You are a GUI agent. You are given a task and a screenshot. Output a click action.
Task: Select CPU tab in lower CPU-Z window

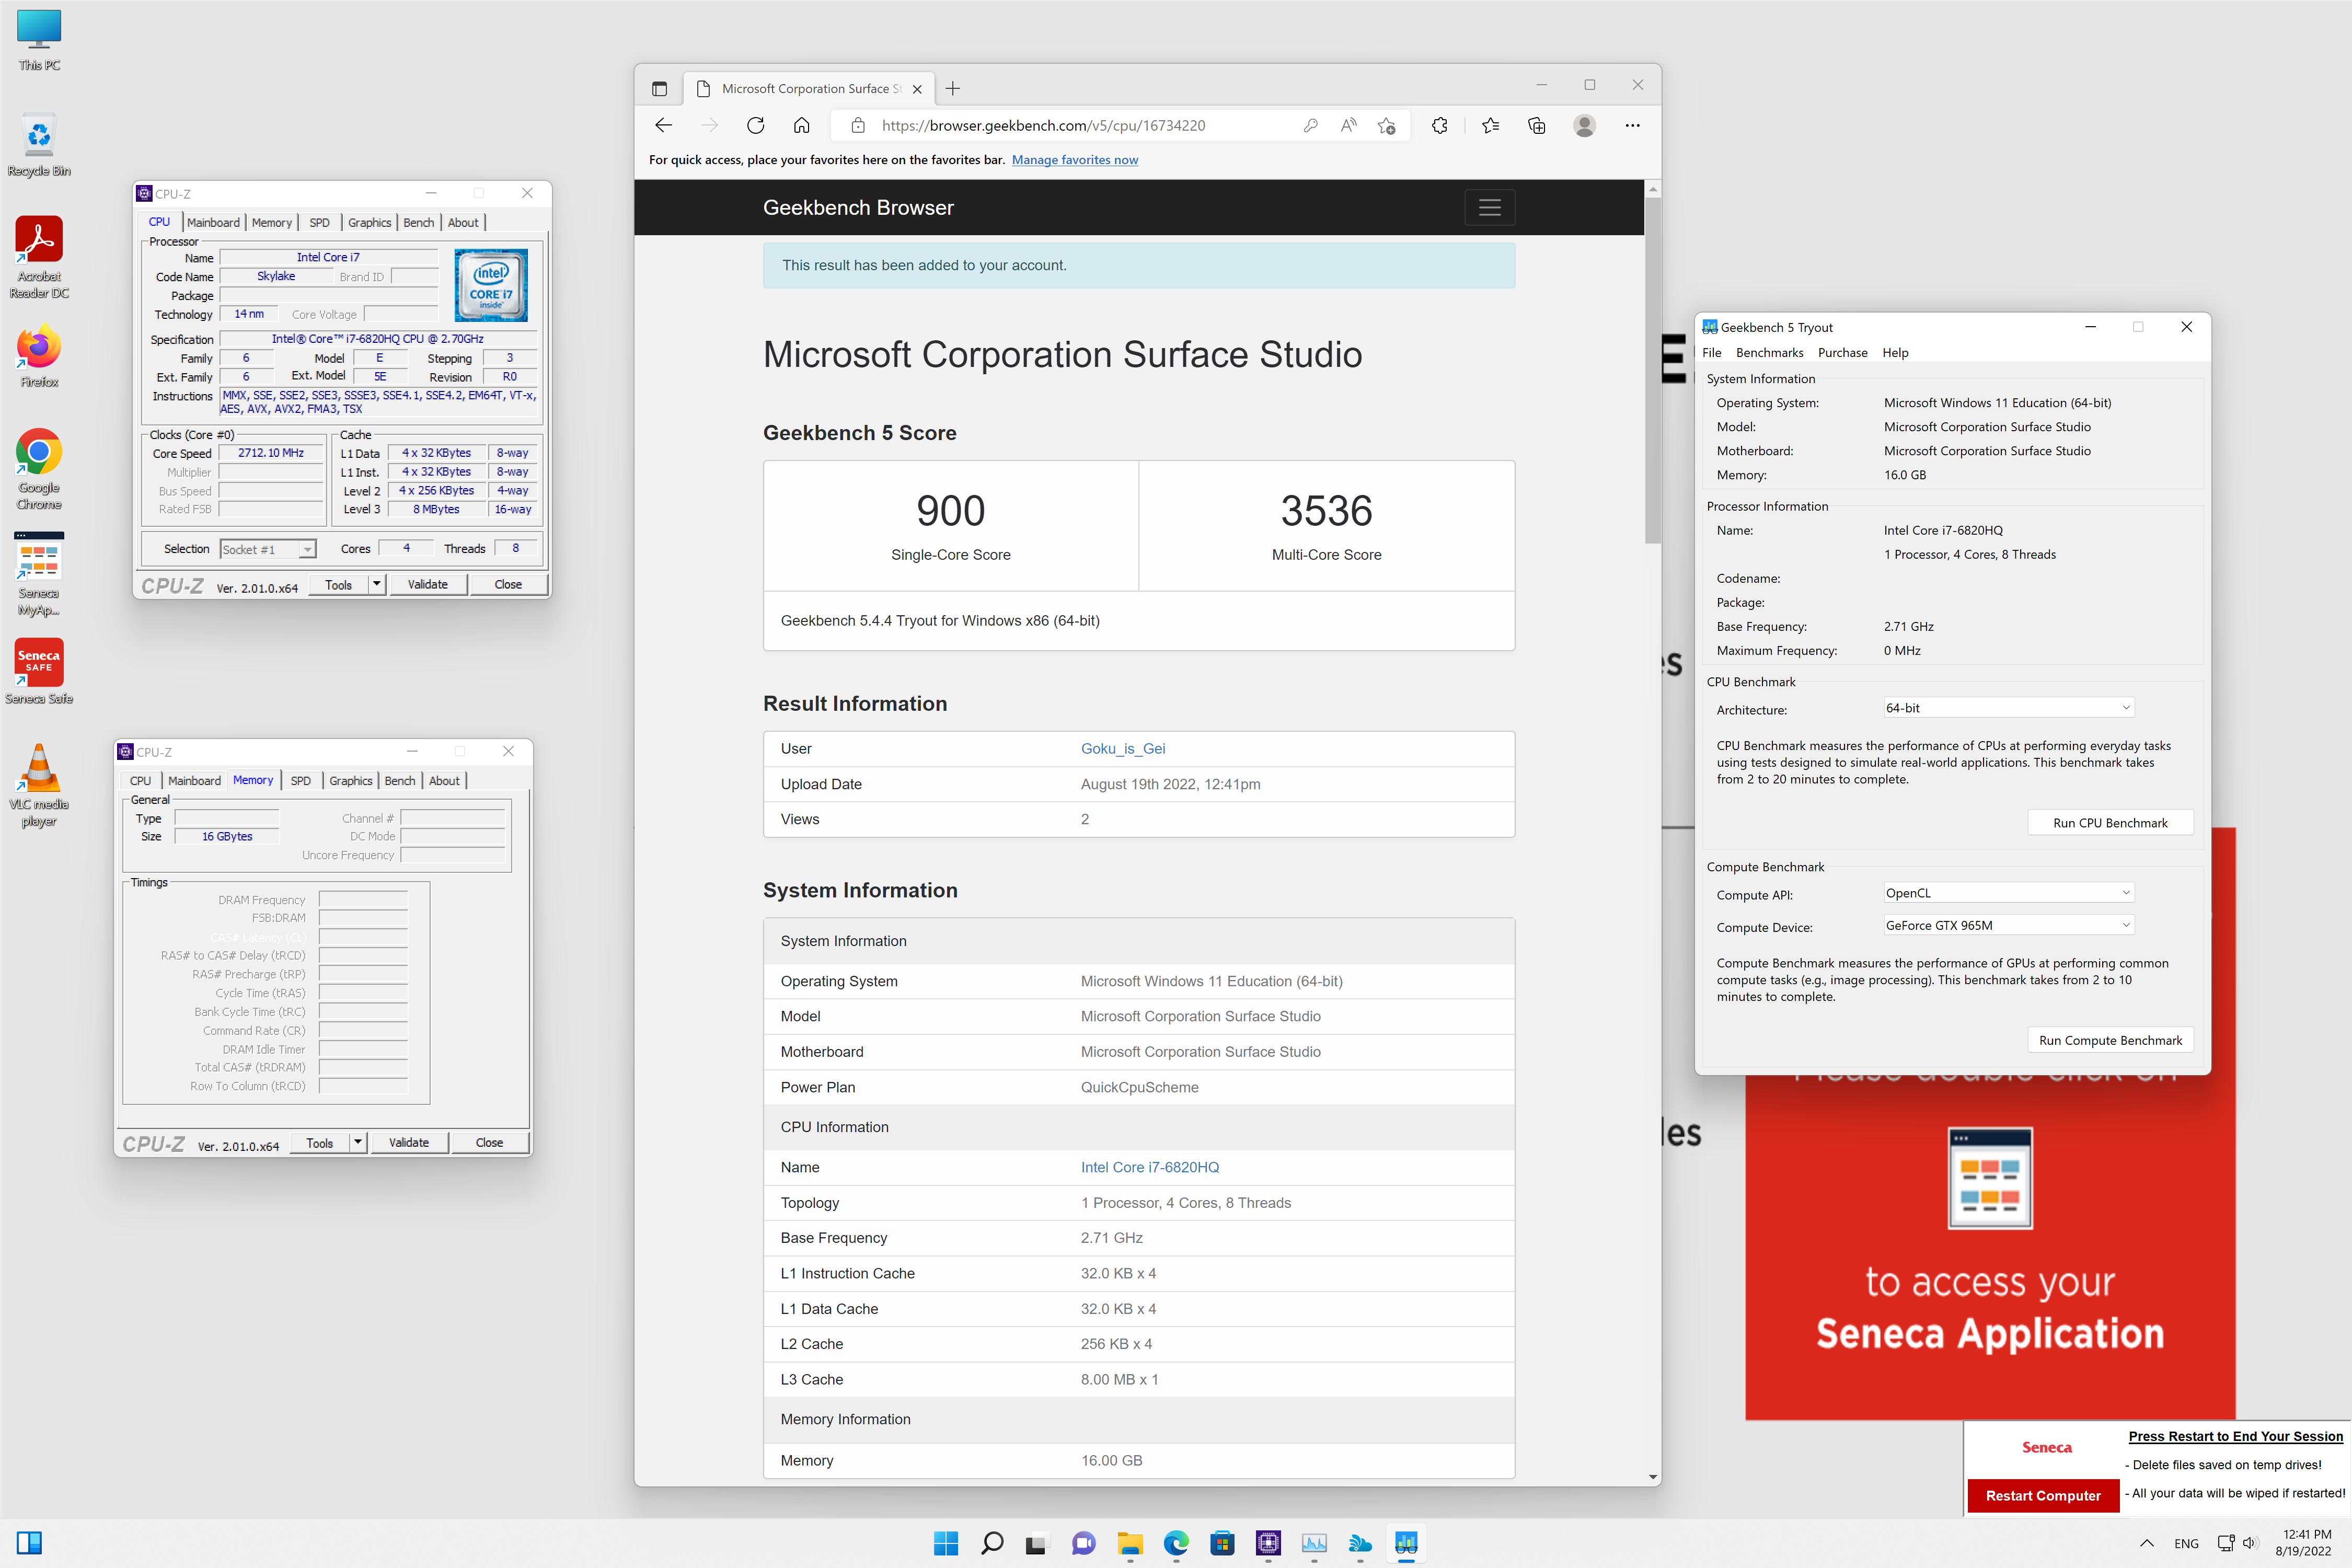(x=141, y=780)
